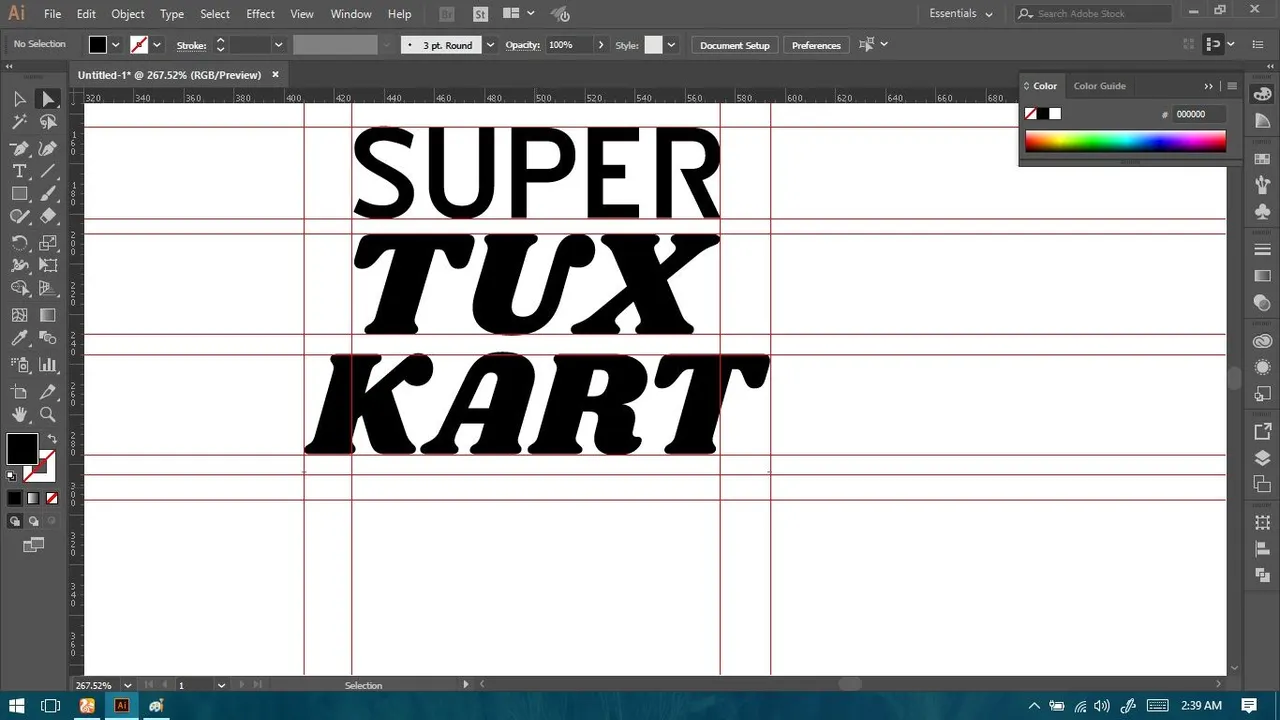1280x720 pixels.
Task: Select the Zoom tool
Action: 48,415
